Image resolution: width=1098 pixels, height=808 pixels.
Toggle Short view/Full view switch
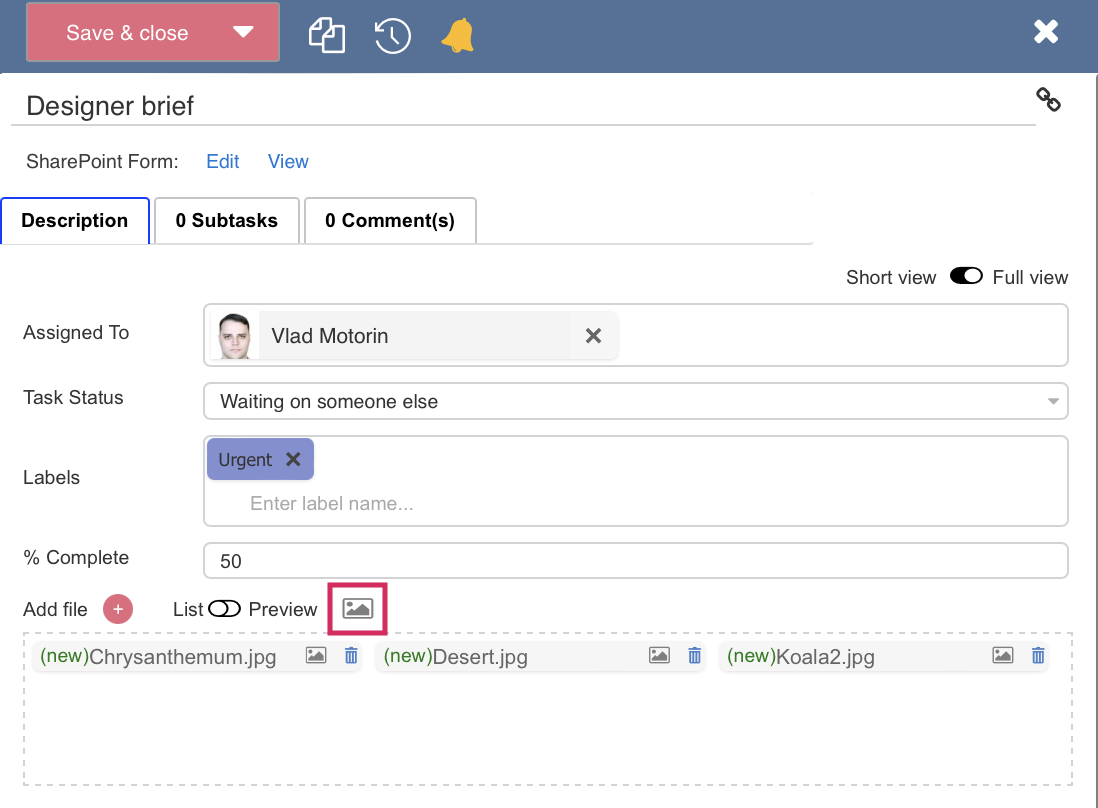point(966,276)
